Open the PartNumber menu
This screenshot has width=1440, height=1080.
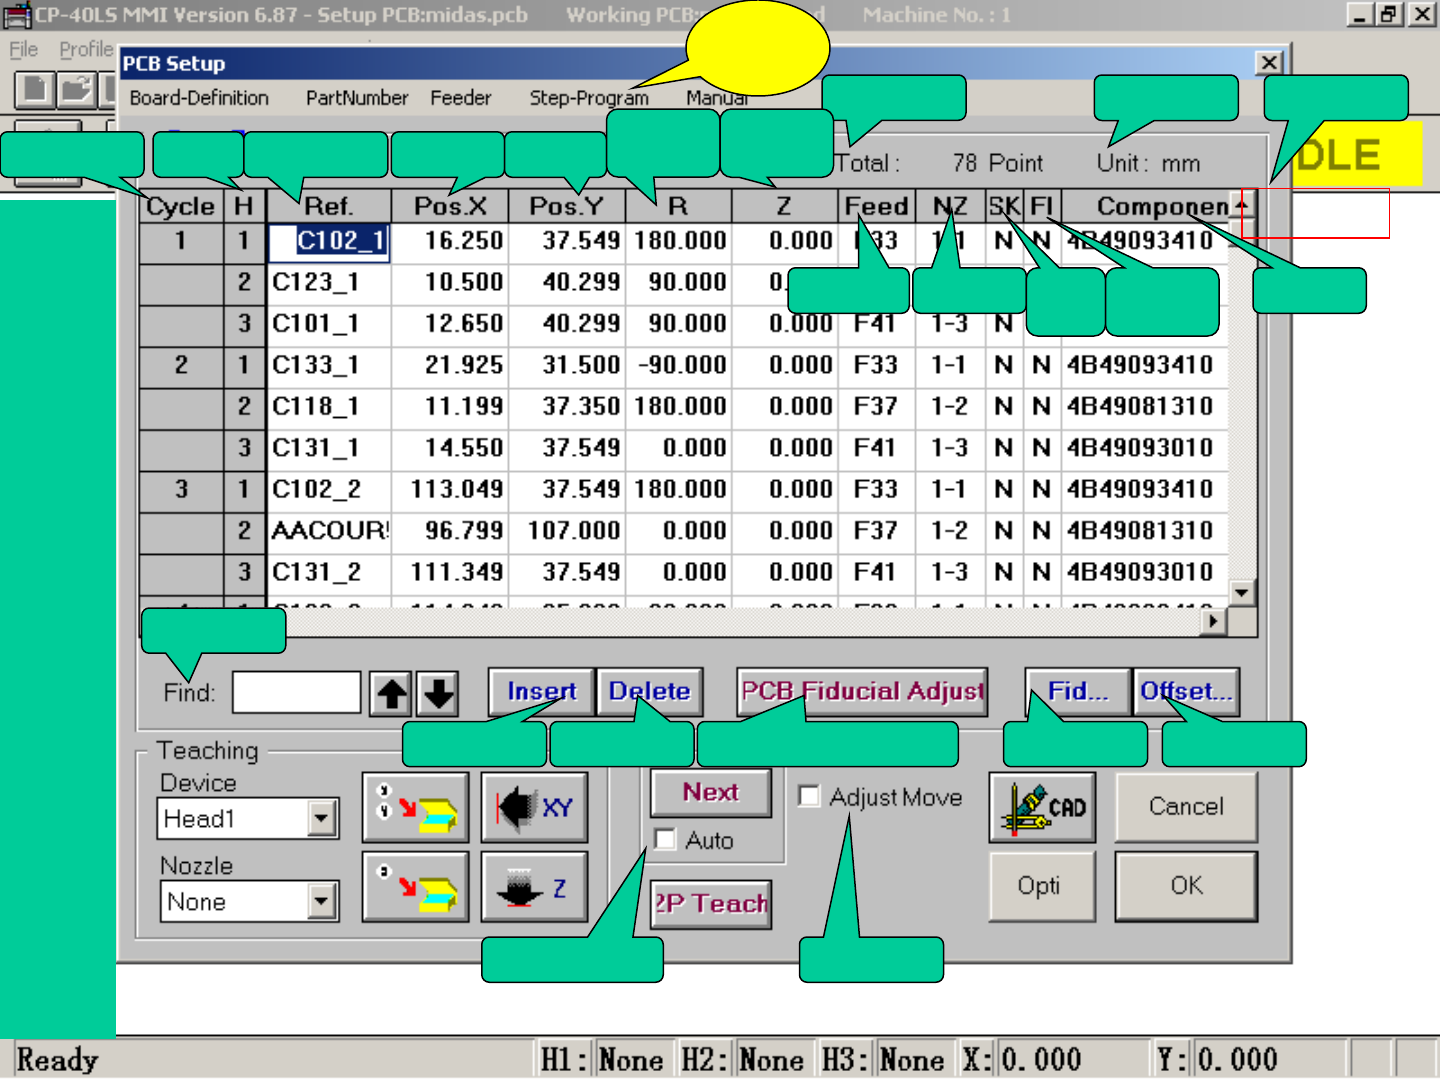357,98
